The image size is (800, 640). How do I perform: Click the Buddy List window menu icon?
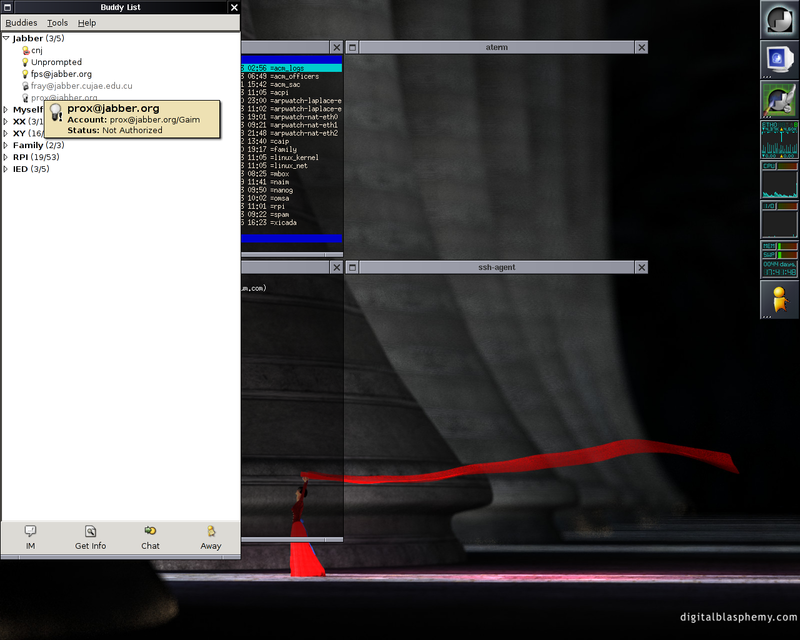(7, 7)
